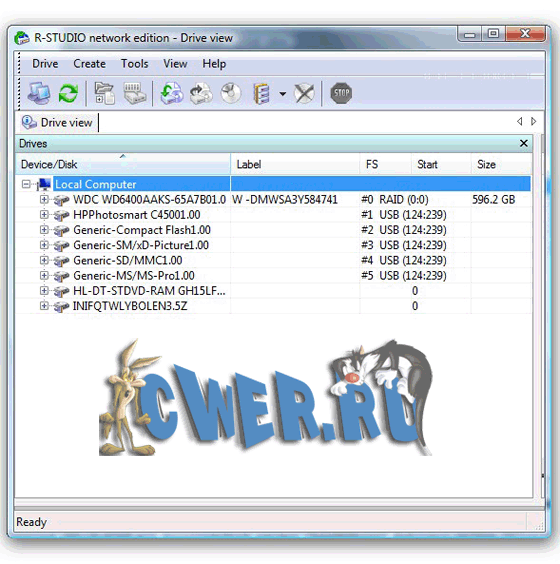The image size is (560, 564).
Task: Click the Connect to Remote computer icon
Action: pyautogui.click(x=39, y=93)
